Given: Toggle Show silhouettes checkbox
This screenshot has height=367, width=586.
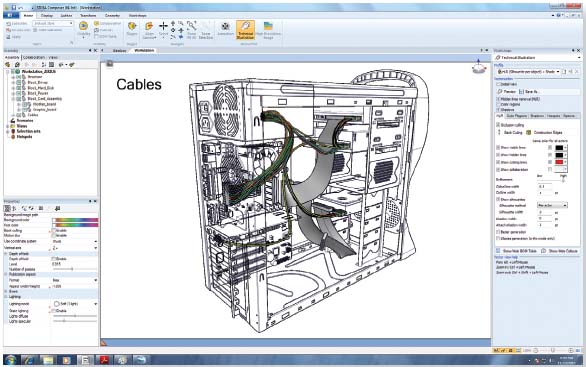Looking at the screenshot, I should (x=498, y=200).
